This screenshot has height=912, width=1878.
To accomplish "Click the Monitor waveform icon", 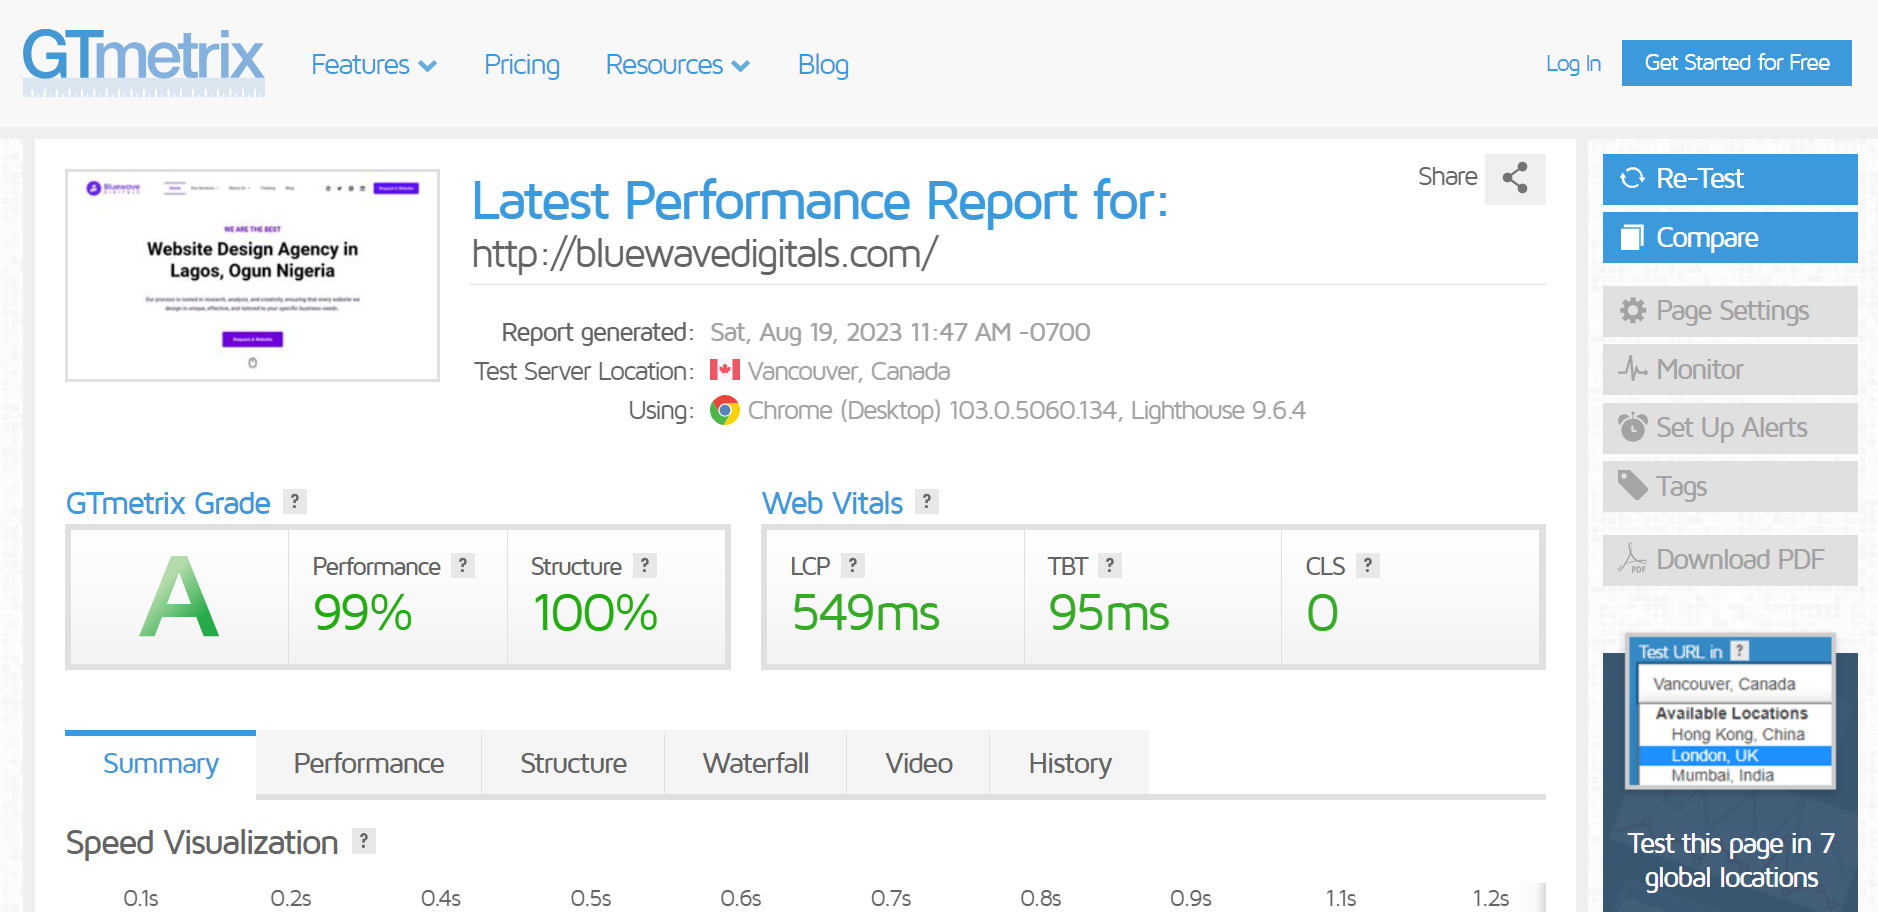I will click(1631, 369).
